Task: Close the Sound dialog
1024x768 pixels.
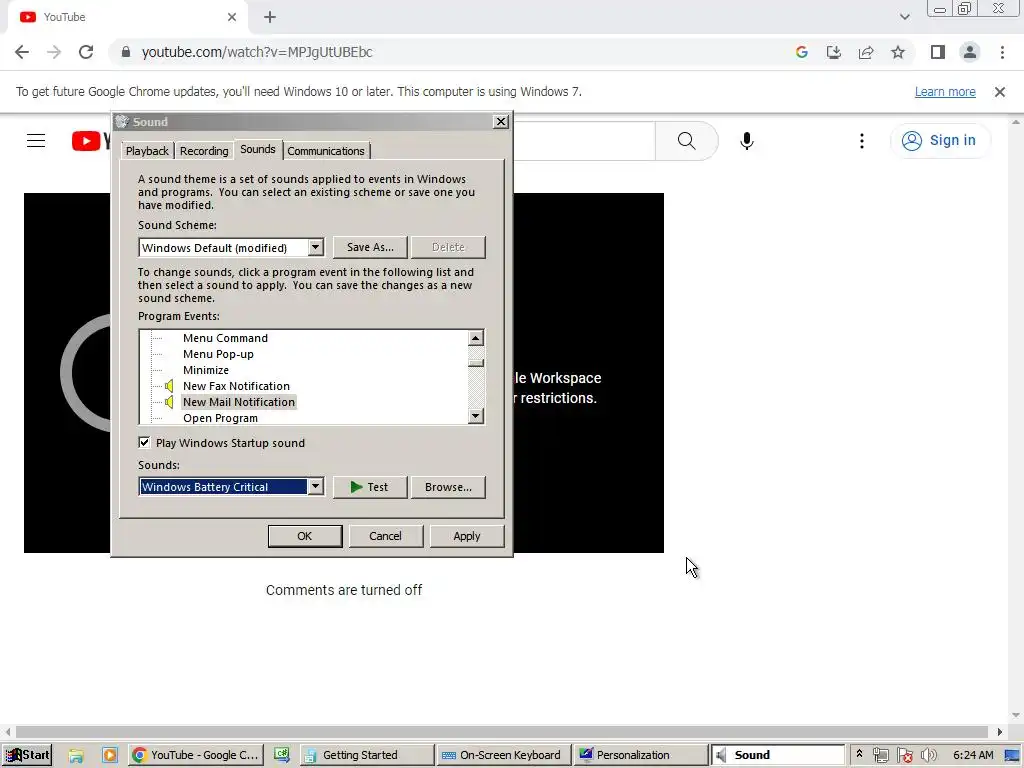Action: 500,122
